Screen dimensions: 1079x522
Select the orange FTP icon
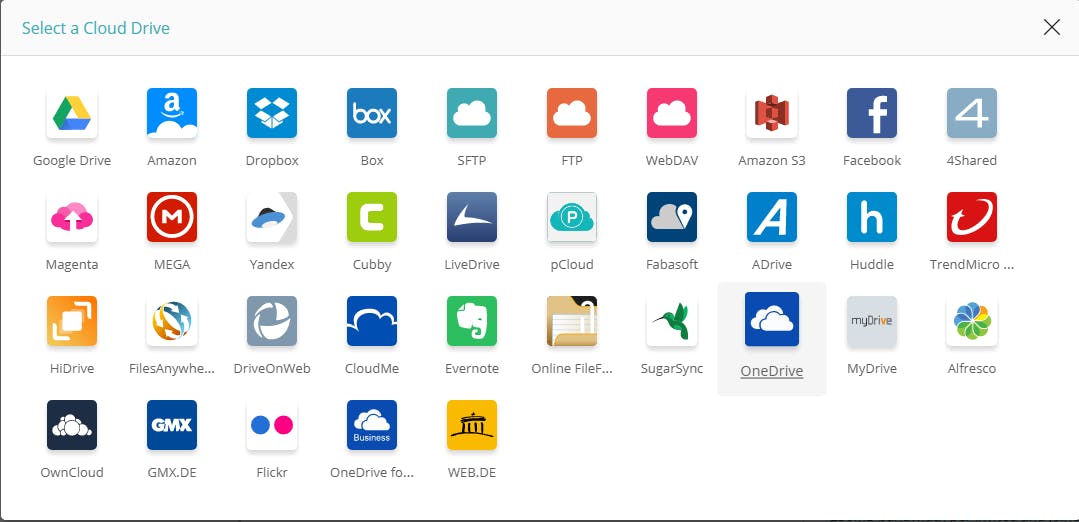572,113
